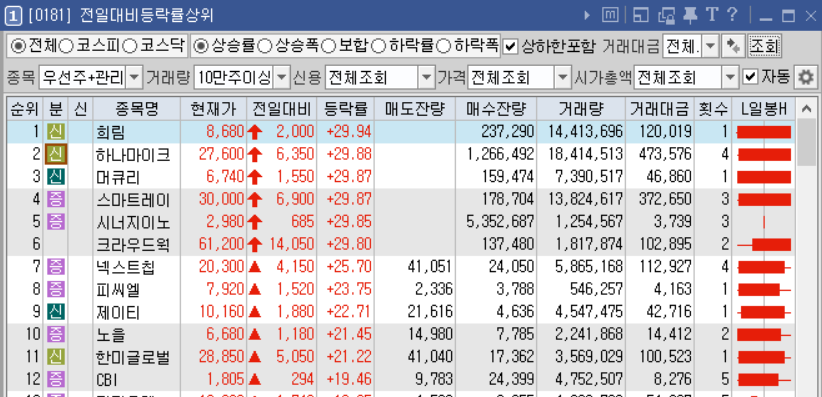Click the 신 badge in the 하나마이크 row
Viewport: 822px width, 397px height.
coord(56,154)
